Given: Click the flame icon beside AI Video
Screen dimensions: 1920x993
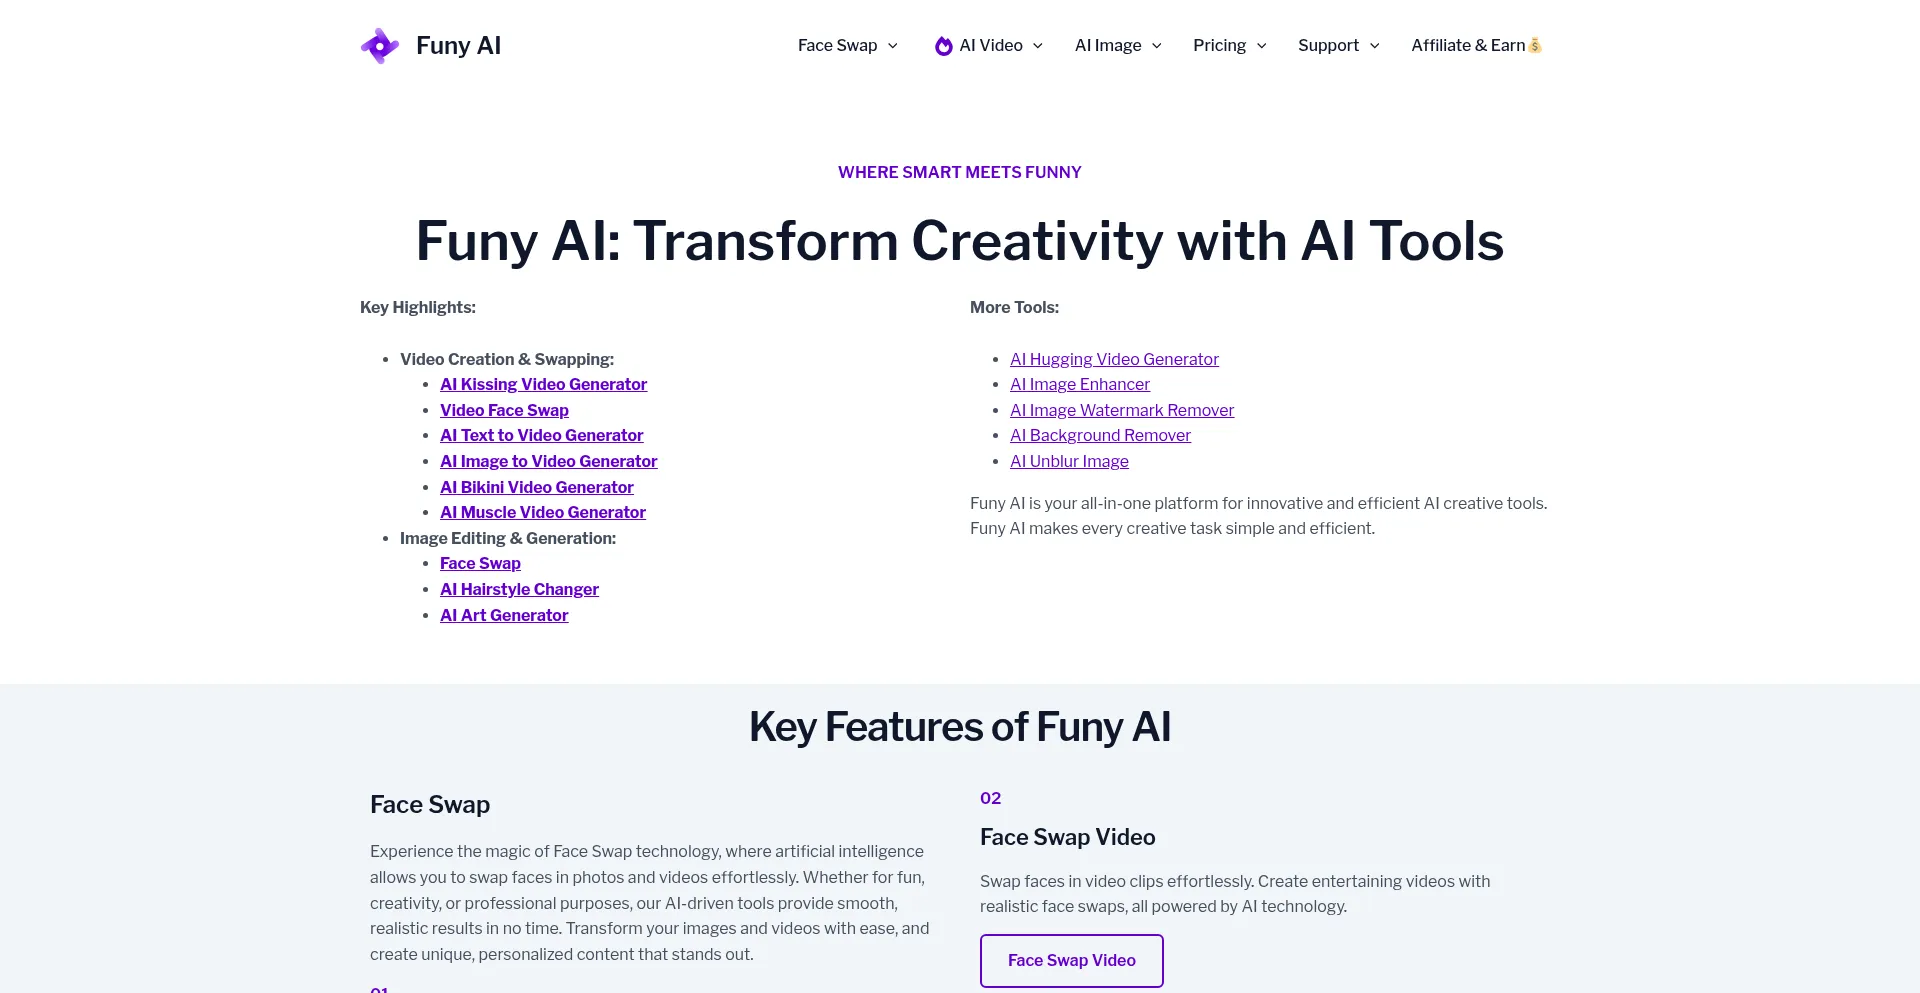Looking at the screenshot, I should click(943, 46).
